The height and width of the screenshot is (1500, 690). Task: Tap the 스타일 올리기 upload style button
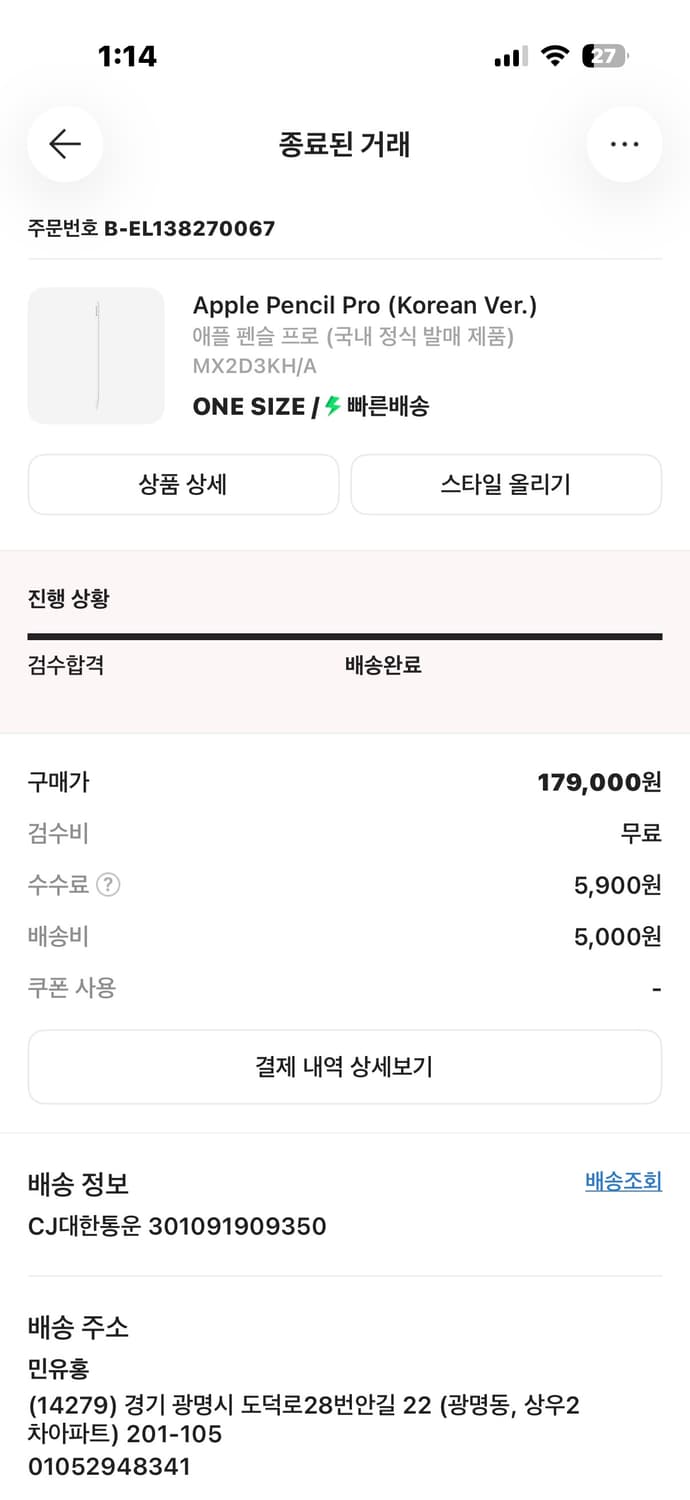click(506, 484)
